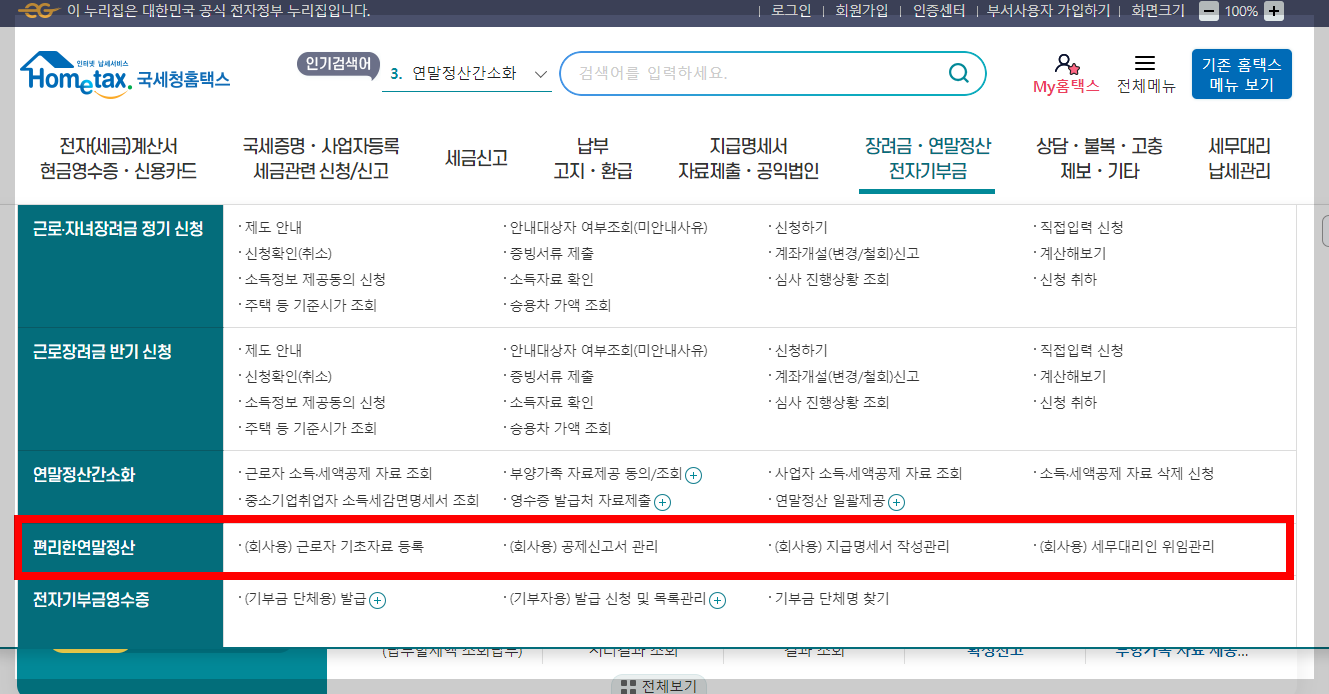Open 사업자 소득·세액공제 자료 조회
Viewport: 1329px width, 694px height.
(868, 474)
